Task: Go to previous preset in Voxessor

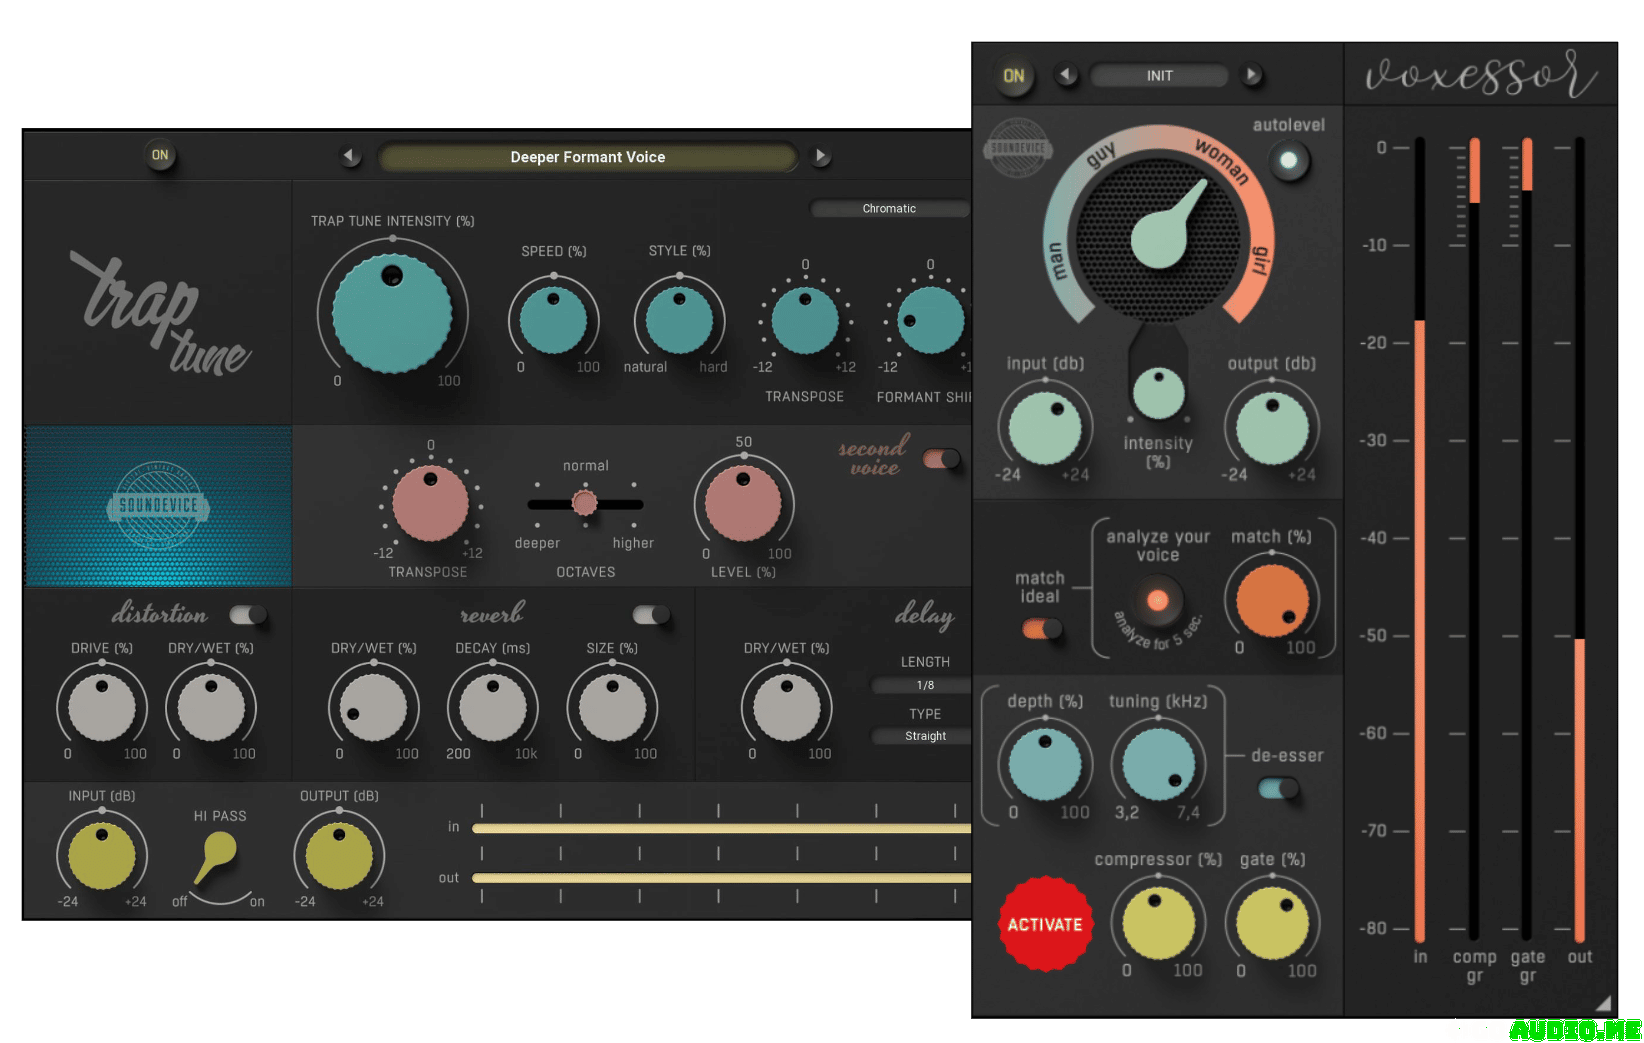Action: tap(1066, 75)
